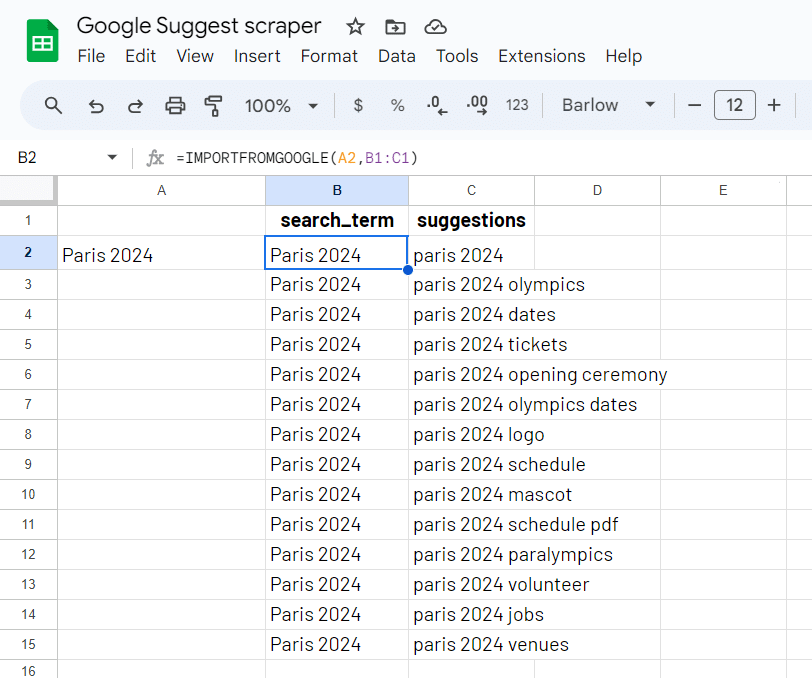Expand the 100% zoom dropdown
The height and width of the screenshot is (678, 812).
pyautogui.click(x=313, y=105)
